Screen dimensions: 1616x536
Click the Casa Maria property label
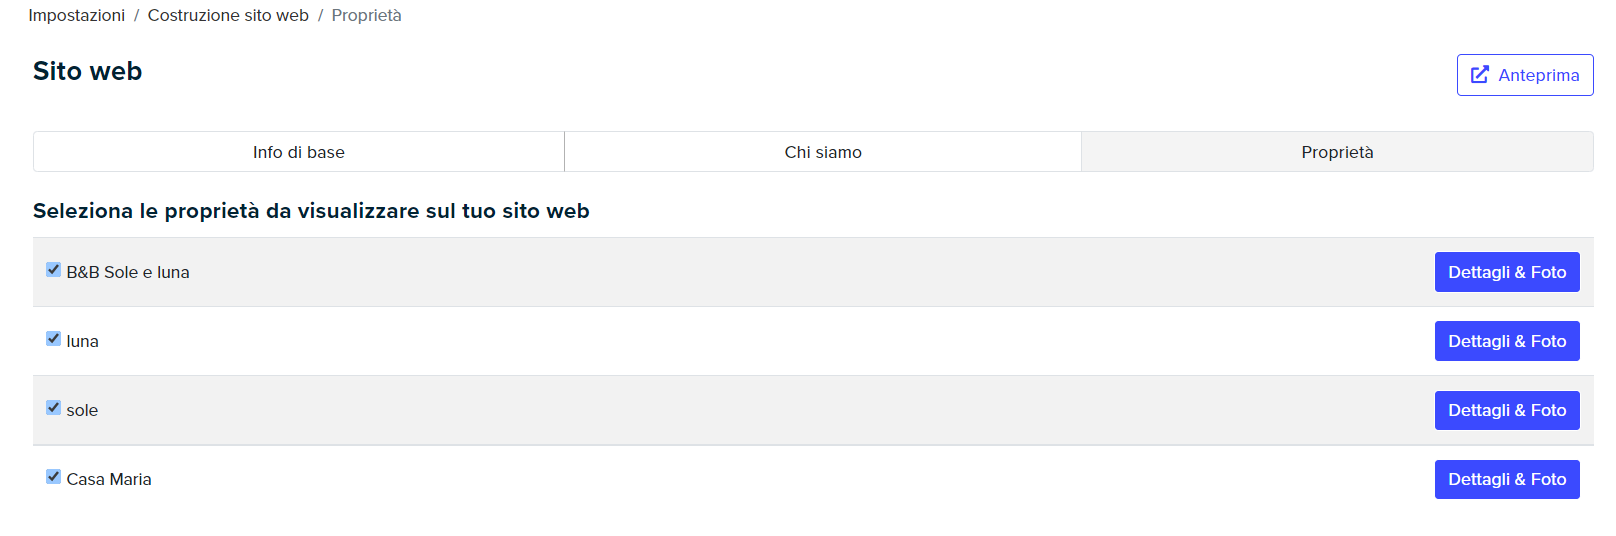(109, 479)
